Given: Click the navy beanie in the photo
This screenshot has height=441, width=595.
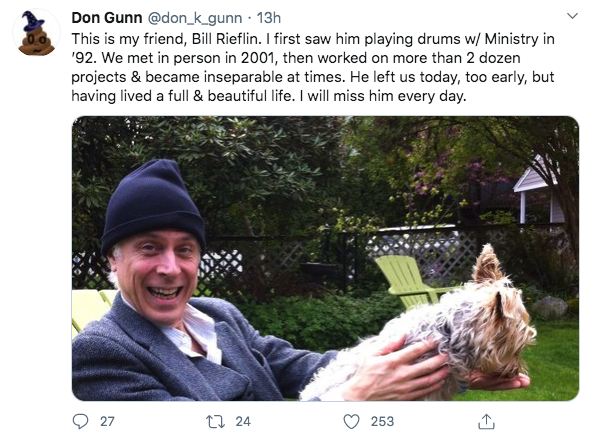Looking at the screenshot, I should click(x=153, y=205).
